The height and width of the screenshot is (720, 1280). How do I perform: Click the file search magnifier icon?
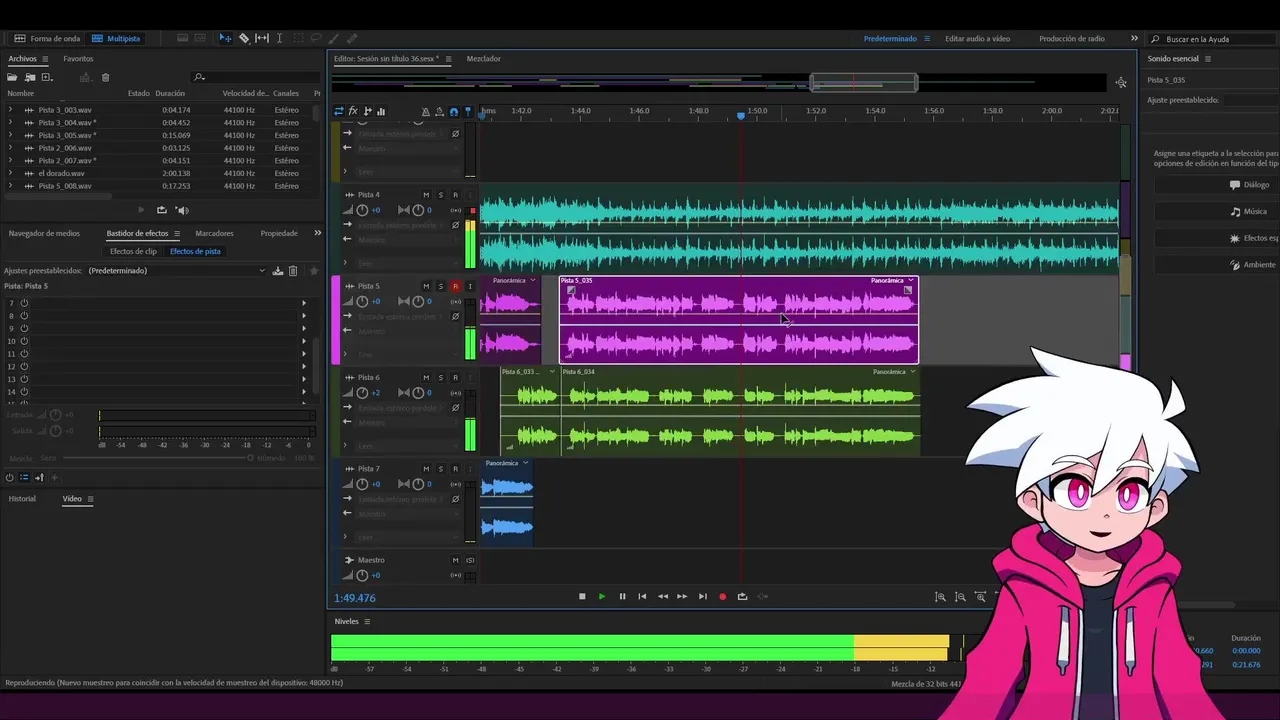(199, 77)
